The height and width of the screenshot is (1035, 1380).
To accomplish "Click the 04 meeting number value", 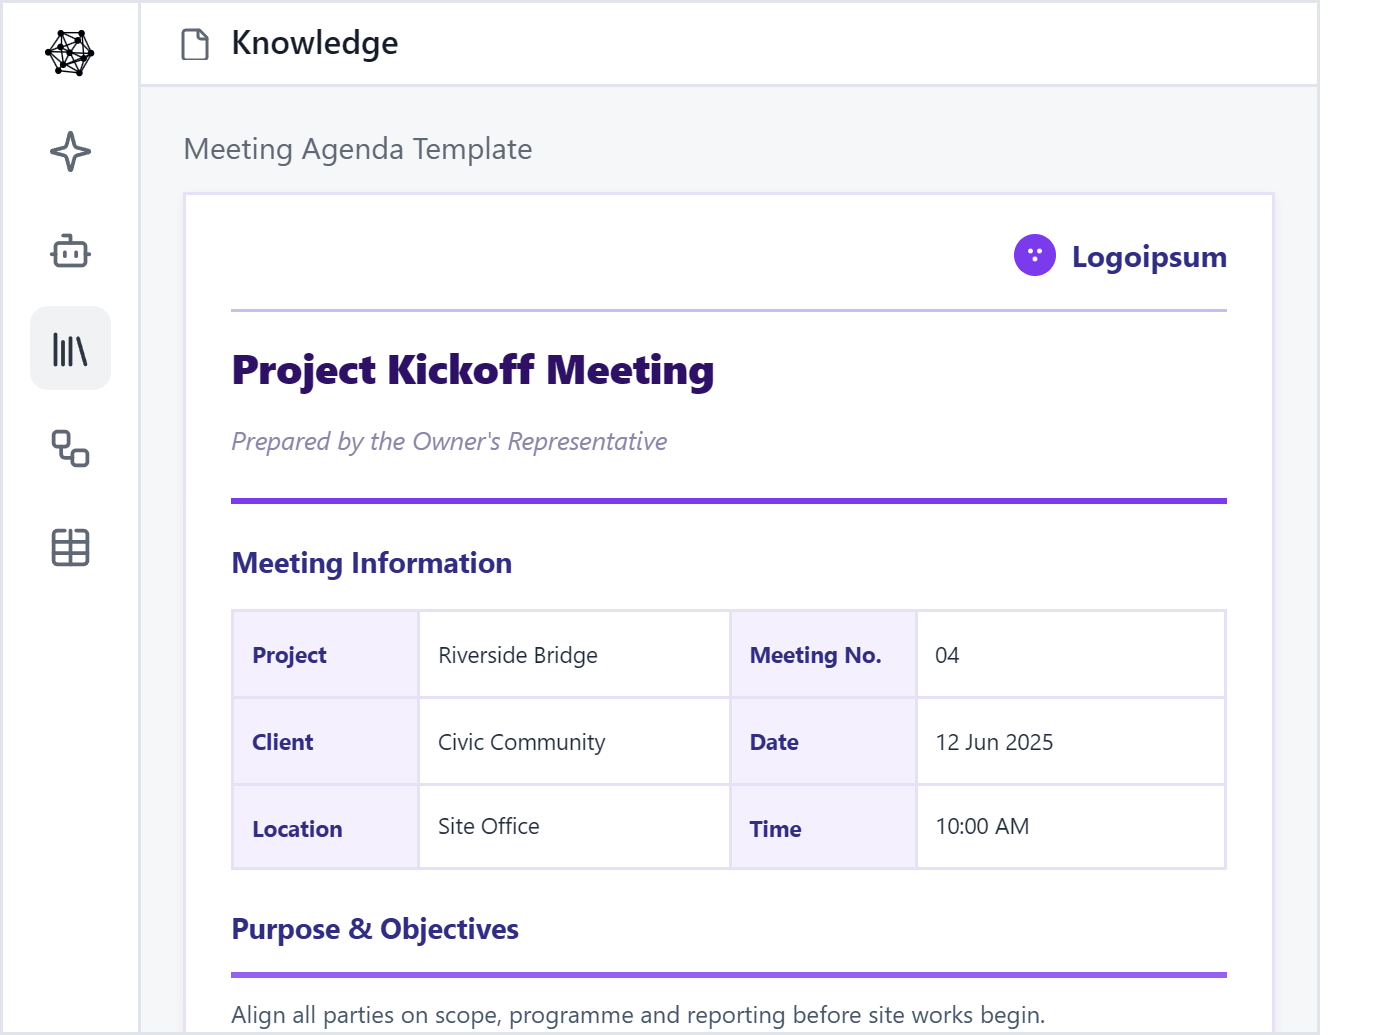I will coord(947,655).
